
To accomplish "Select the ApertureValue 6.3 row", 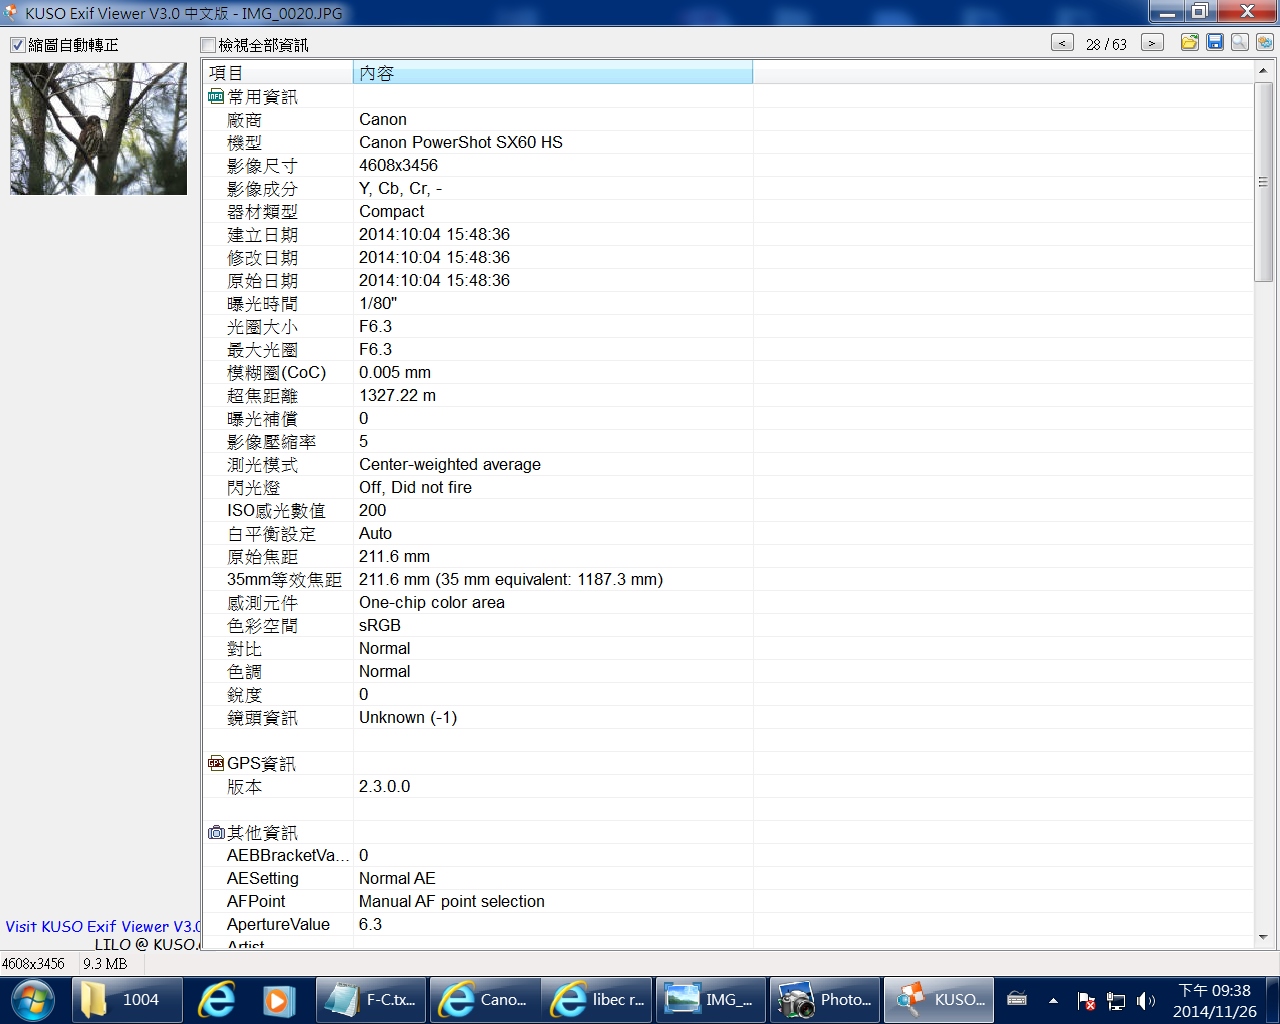I will point(728,925).
